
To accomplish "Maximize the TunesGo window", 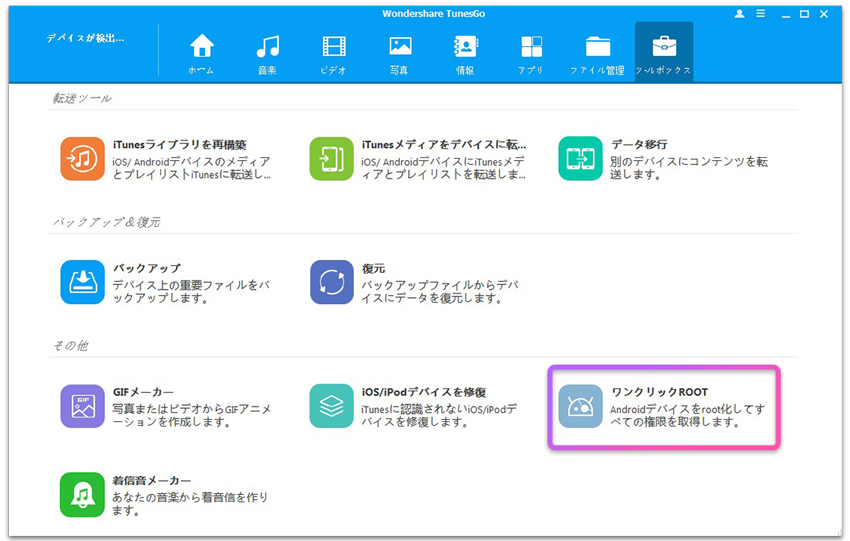I will click(x=804, y=14).
